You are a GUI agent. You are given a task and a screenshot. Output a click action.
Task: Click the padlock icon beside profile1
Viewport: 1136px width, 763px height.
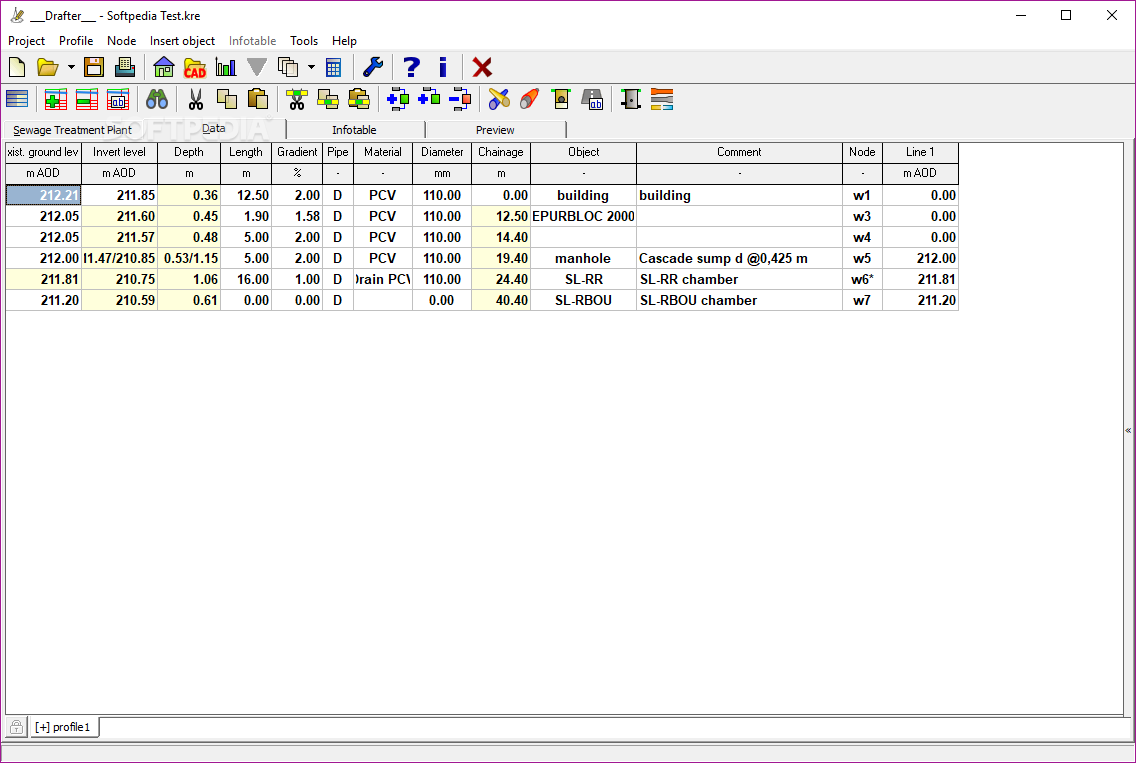[x=16, y=727]
